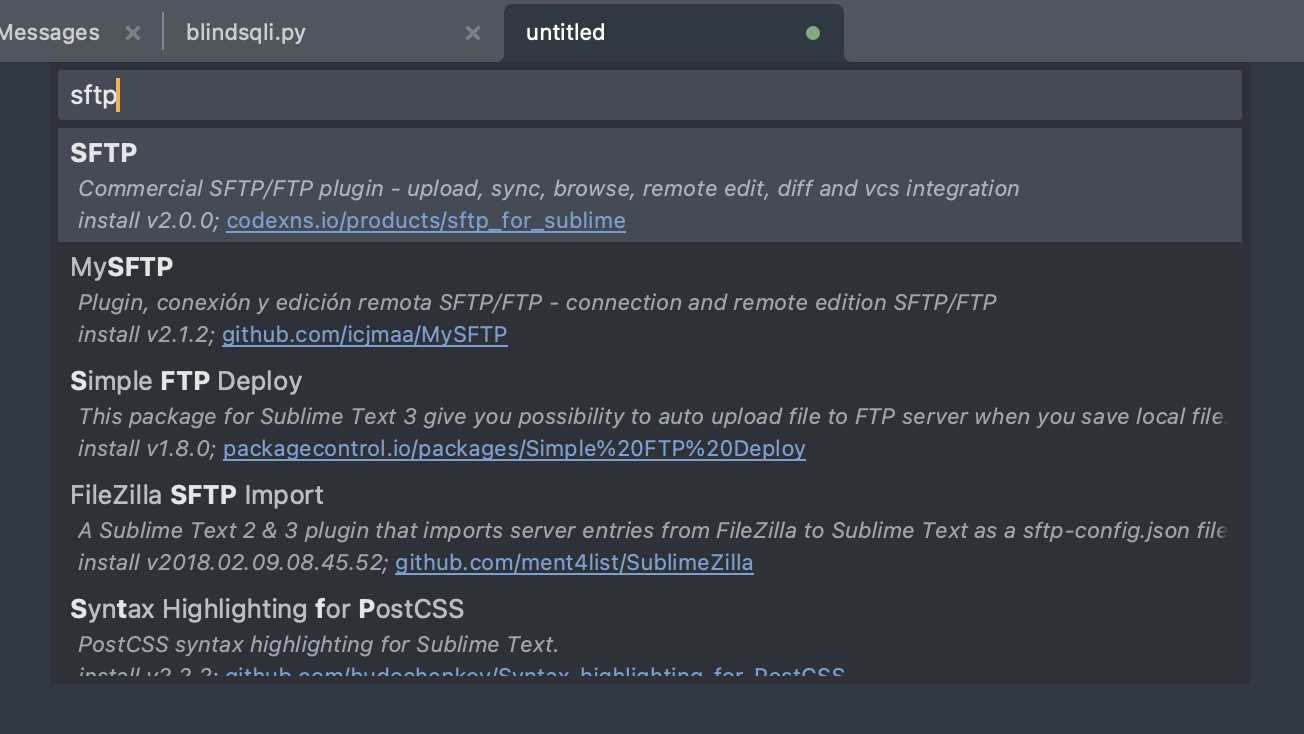Switch to the Messages tab
This screenshot has height=734, width=1304.
click(x=50, y=31)
